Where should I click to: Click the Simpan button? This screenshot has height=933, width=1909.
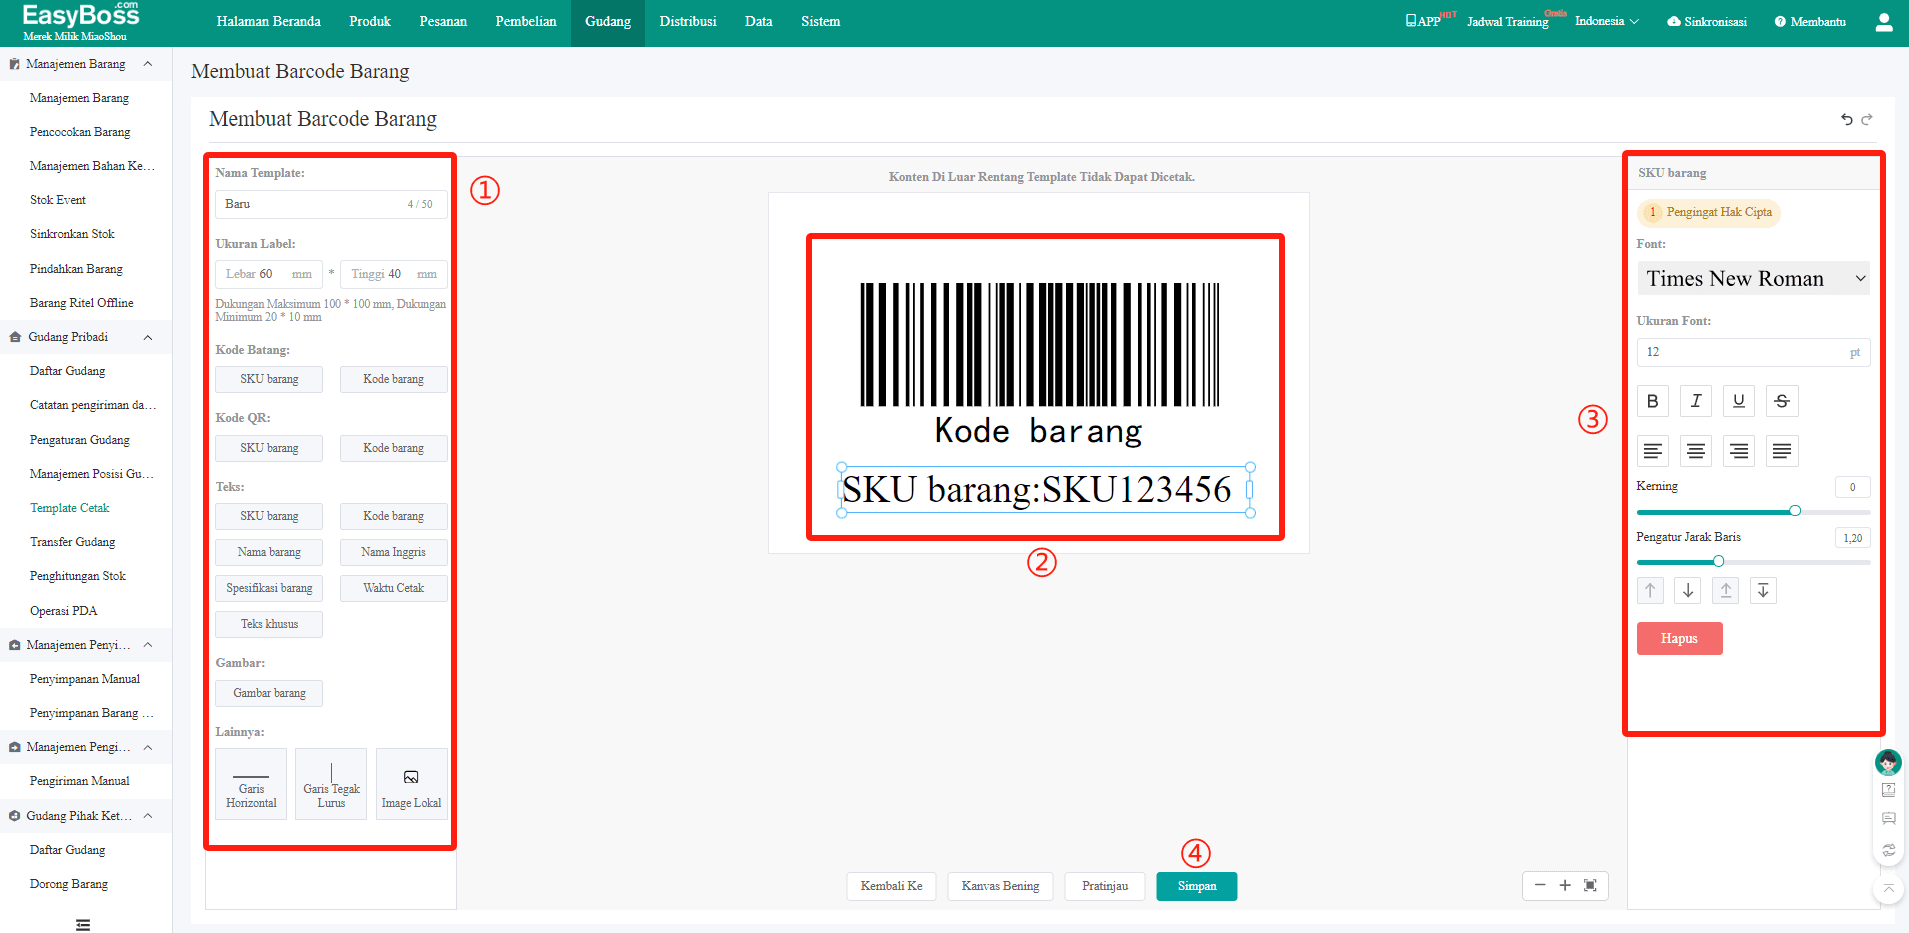point(1197,886)
